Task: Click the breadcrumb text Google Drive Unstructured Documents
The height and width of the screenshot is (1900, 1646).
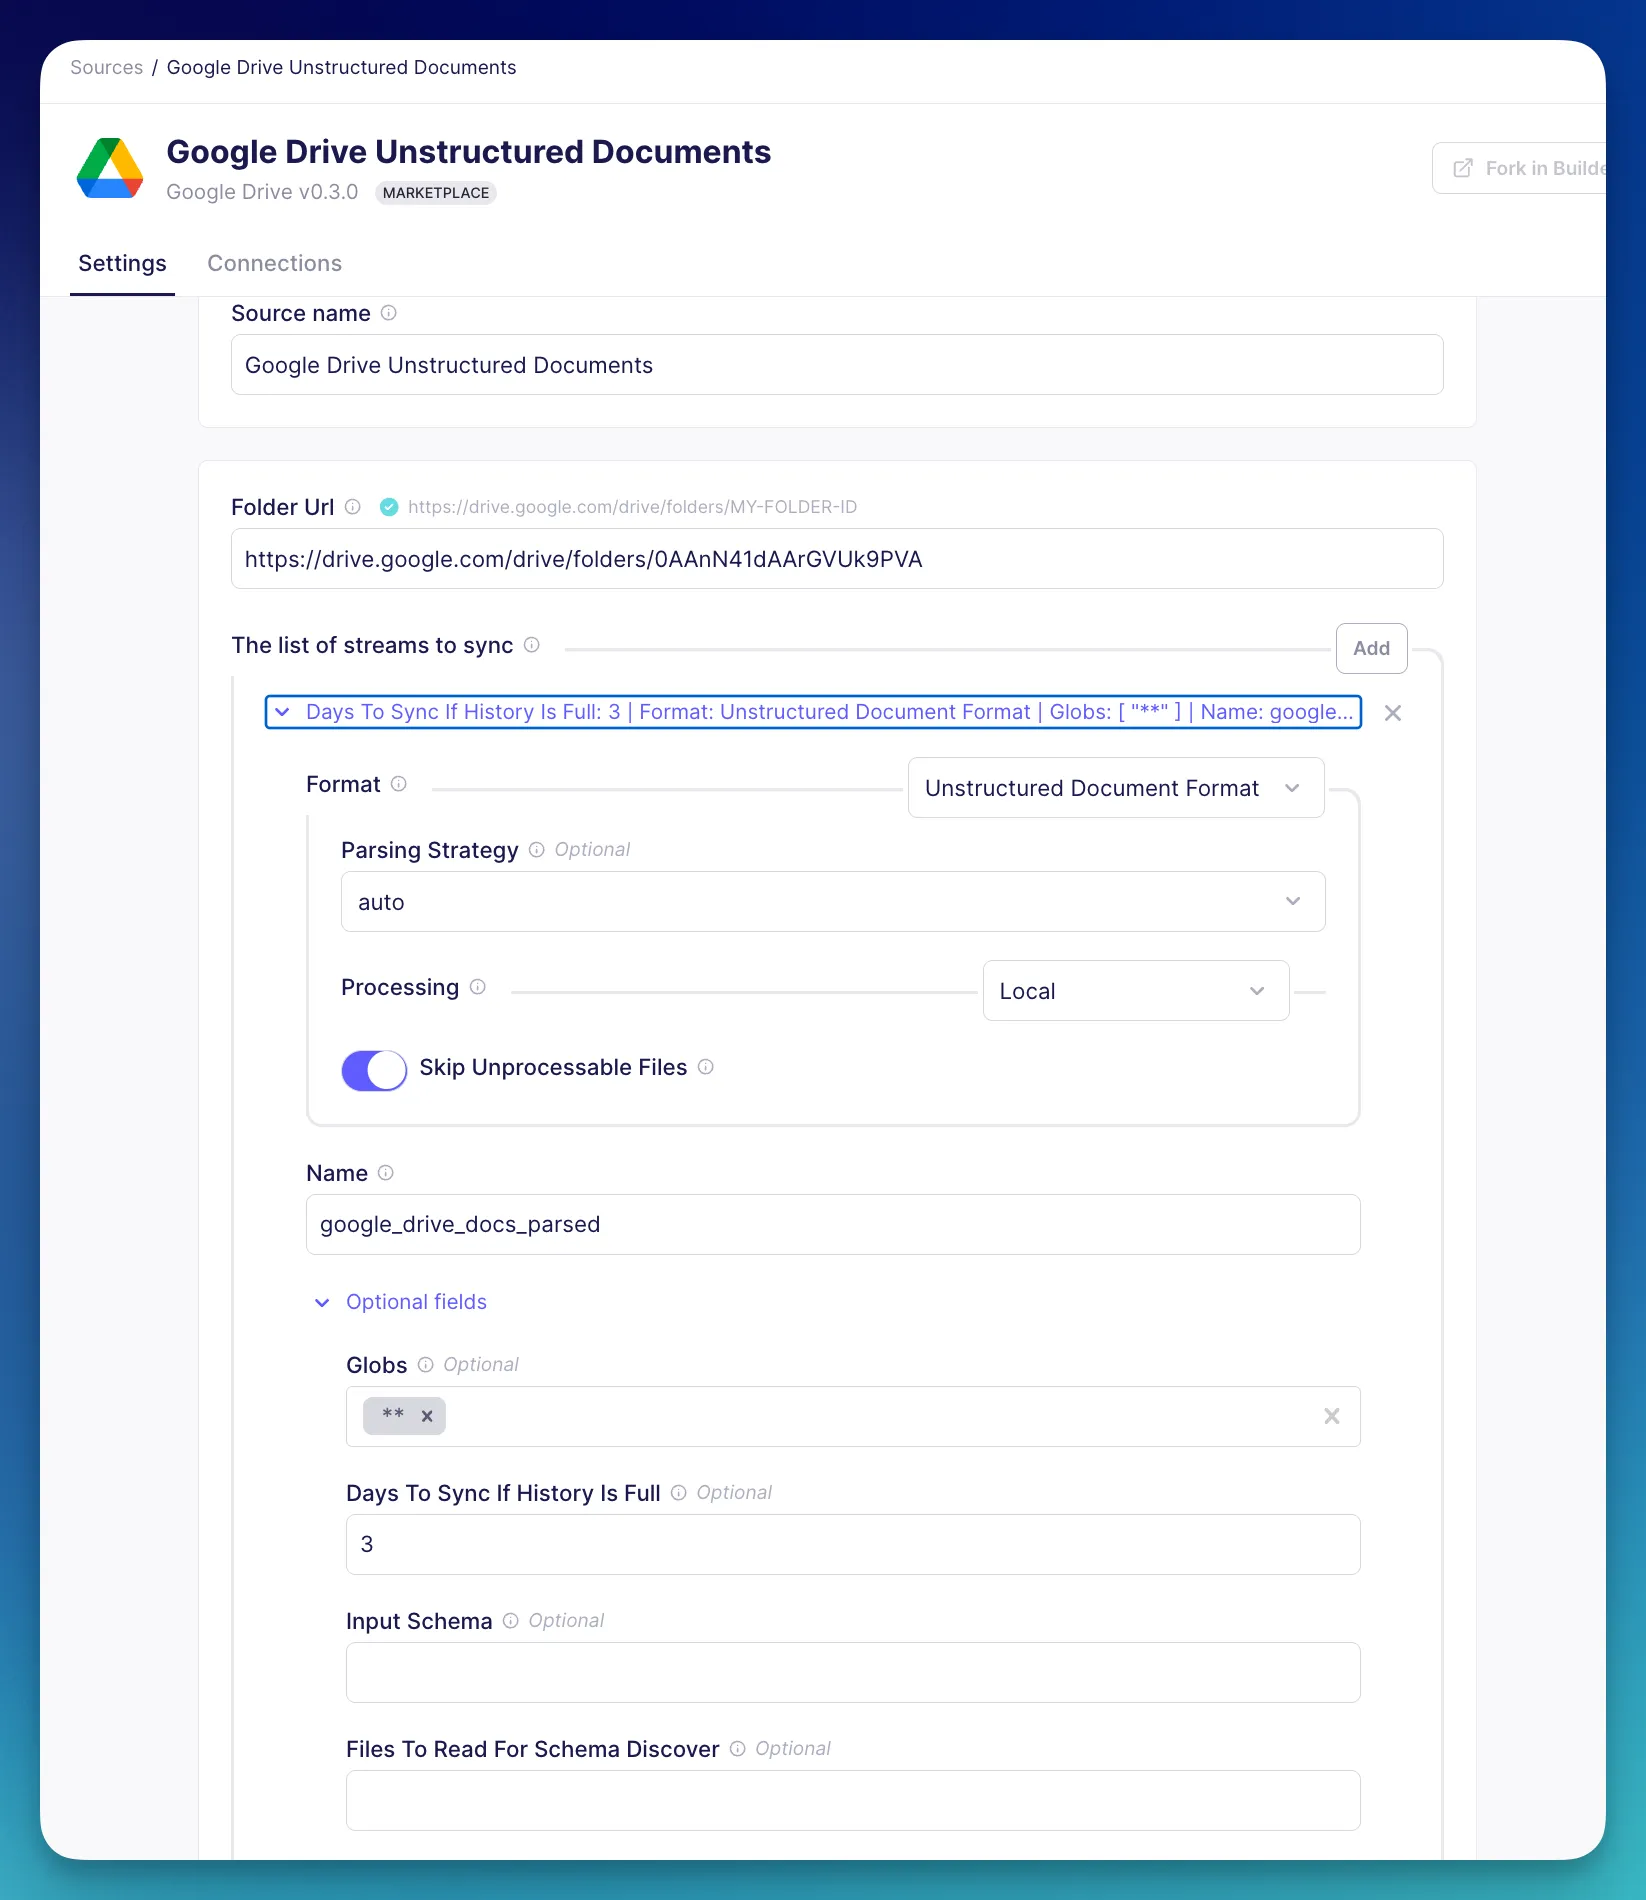Action: pos(341,67)
